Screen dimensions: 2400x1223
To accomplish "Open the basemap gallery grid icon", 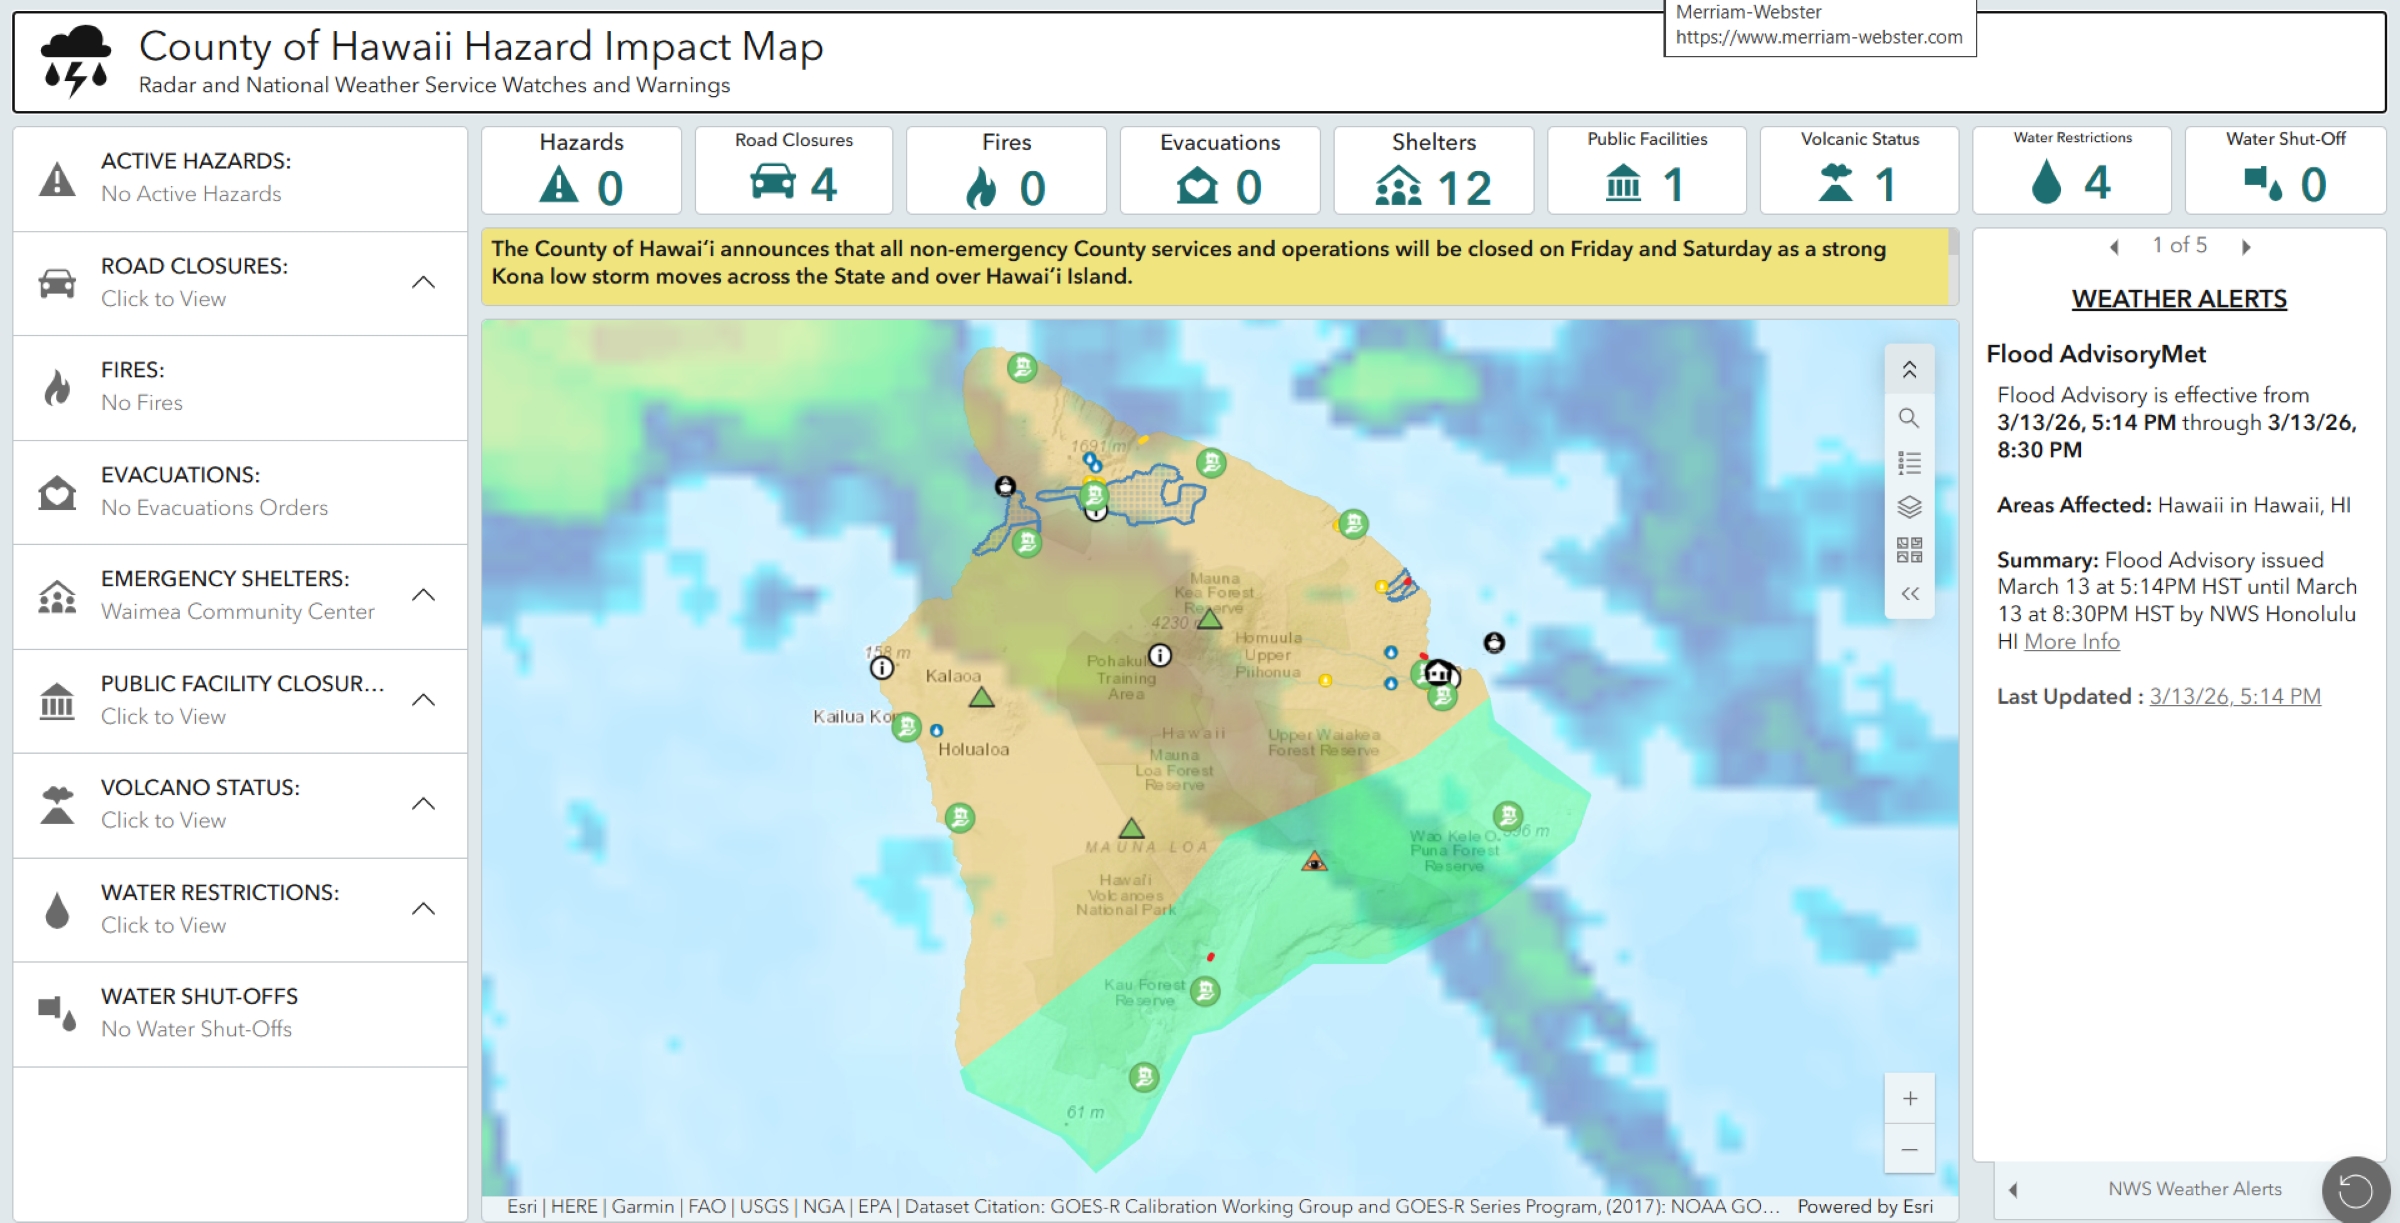I will point(1908,550).
